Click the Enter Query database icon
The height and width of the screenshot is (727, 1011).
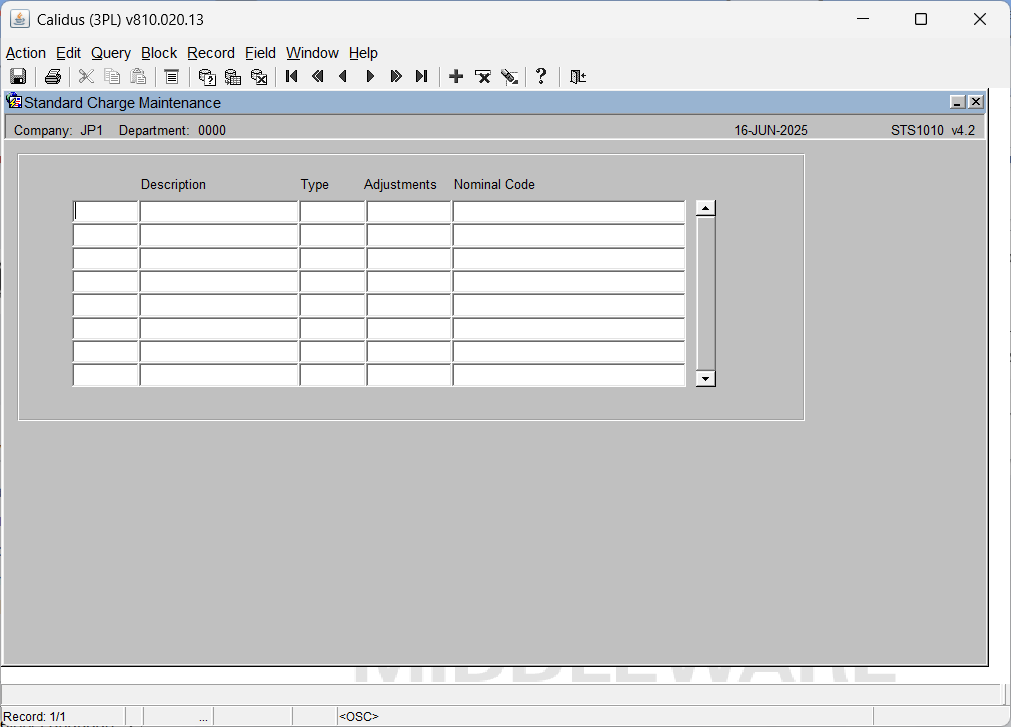pyautogui.click(x=207, y=77)
